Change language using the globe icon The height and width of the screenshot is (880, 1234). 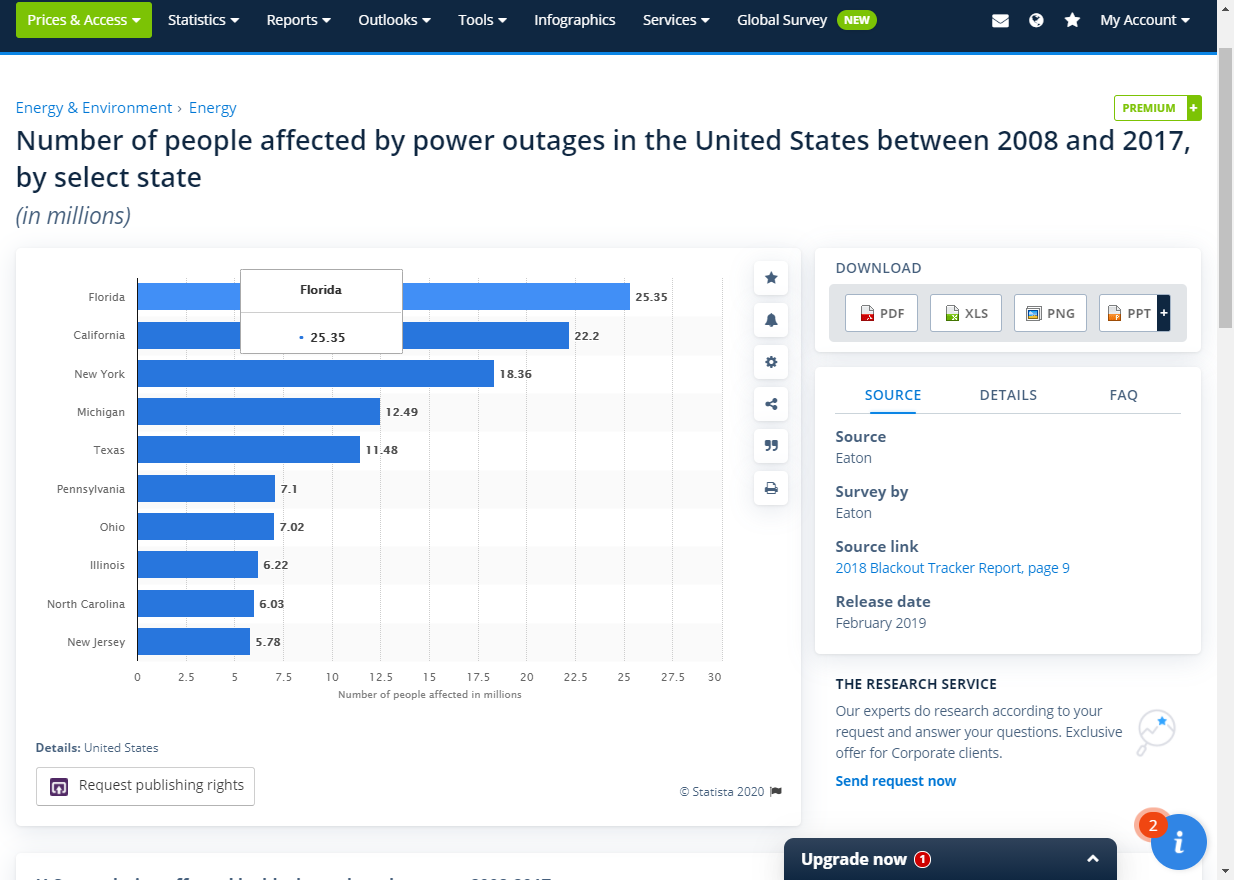(1036, 19)
